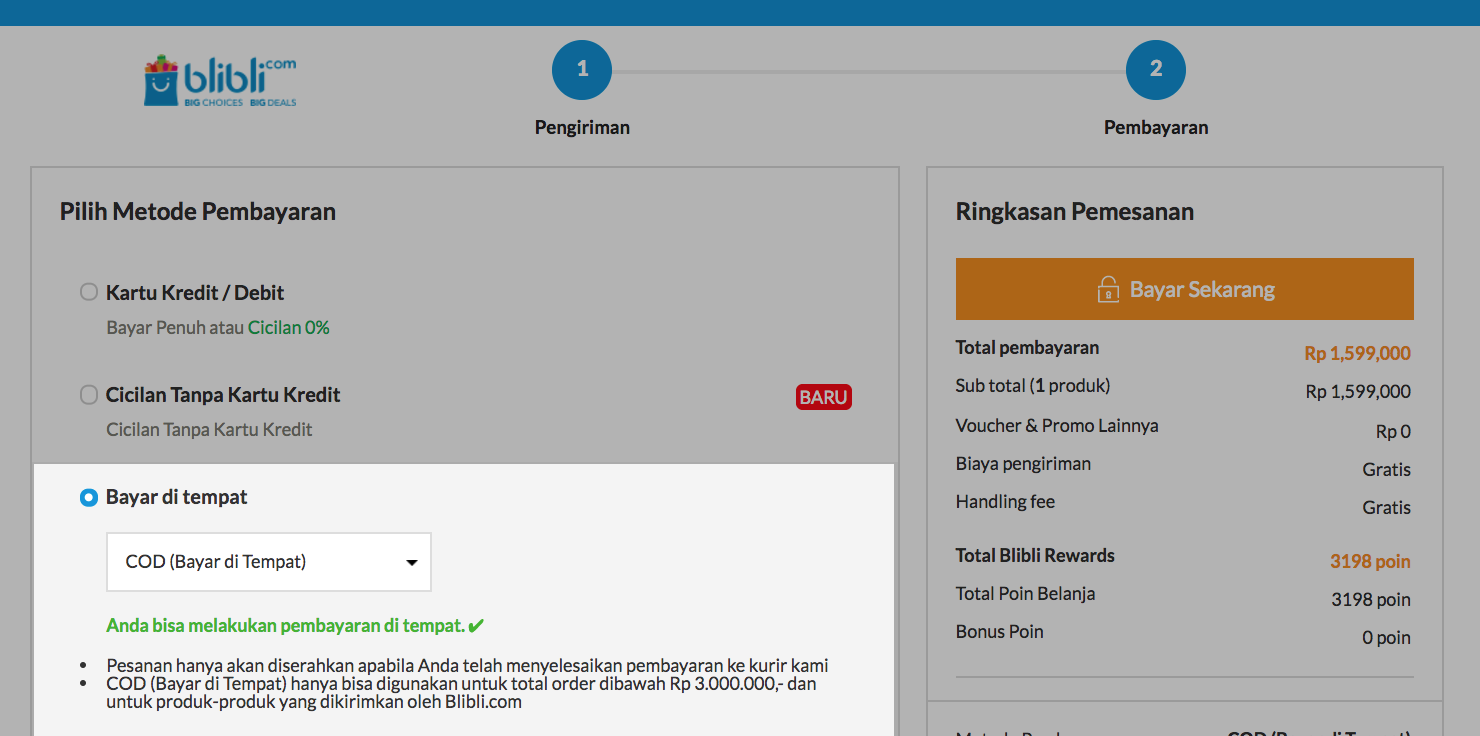Open the Cicilan 0% link
Viewport: 1480px width, 736px height.
pos(290,325)
